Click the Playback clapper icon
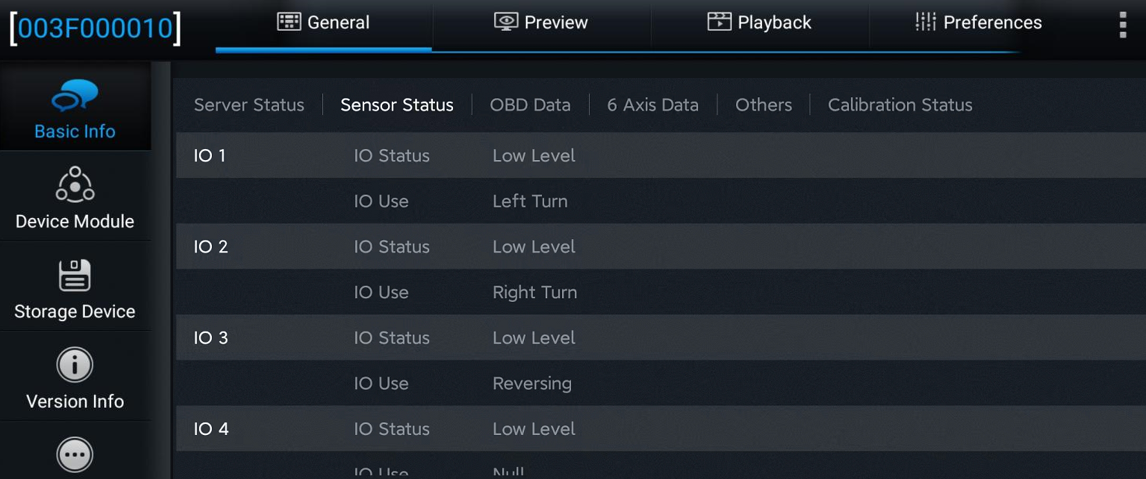The width and height of the screenshot is (1146, 479). tap(719, 22)
